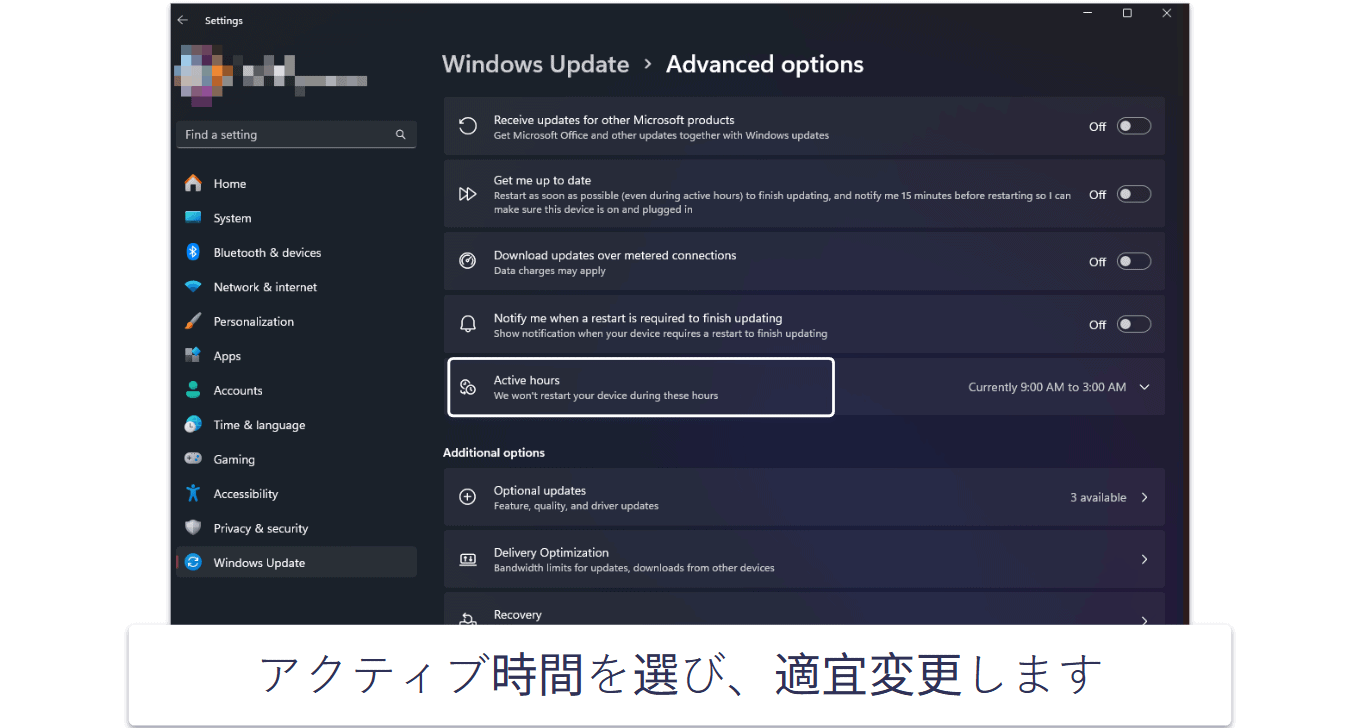Image resolution: width=1359 pixels, height=728 pixels.
Task: Click the refresh icon beside Receive updates
Action: click(467, 126)
